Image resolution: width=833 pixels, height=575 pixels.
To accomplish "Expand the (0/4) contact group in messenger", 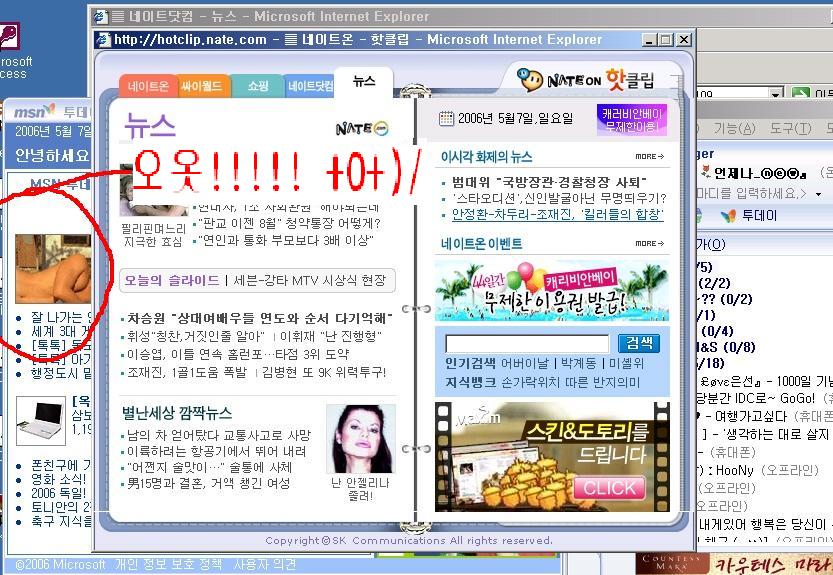I will pos(717,332).
